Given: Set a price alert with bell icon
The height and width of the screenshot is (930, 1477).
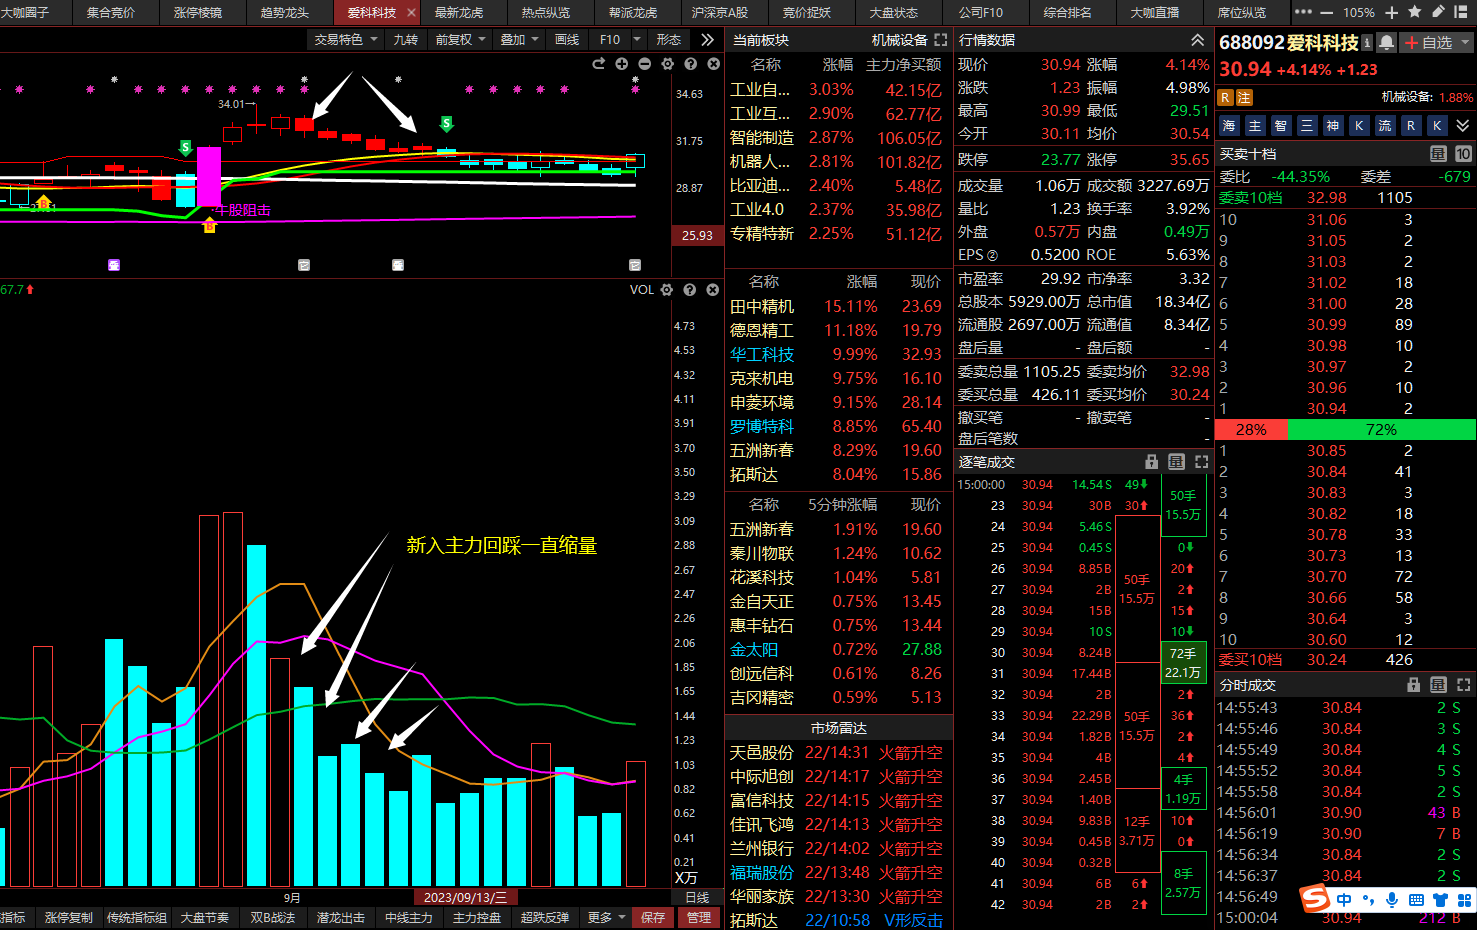Looking at the screenshot, I should 1386,43.
